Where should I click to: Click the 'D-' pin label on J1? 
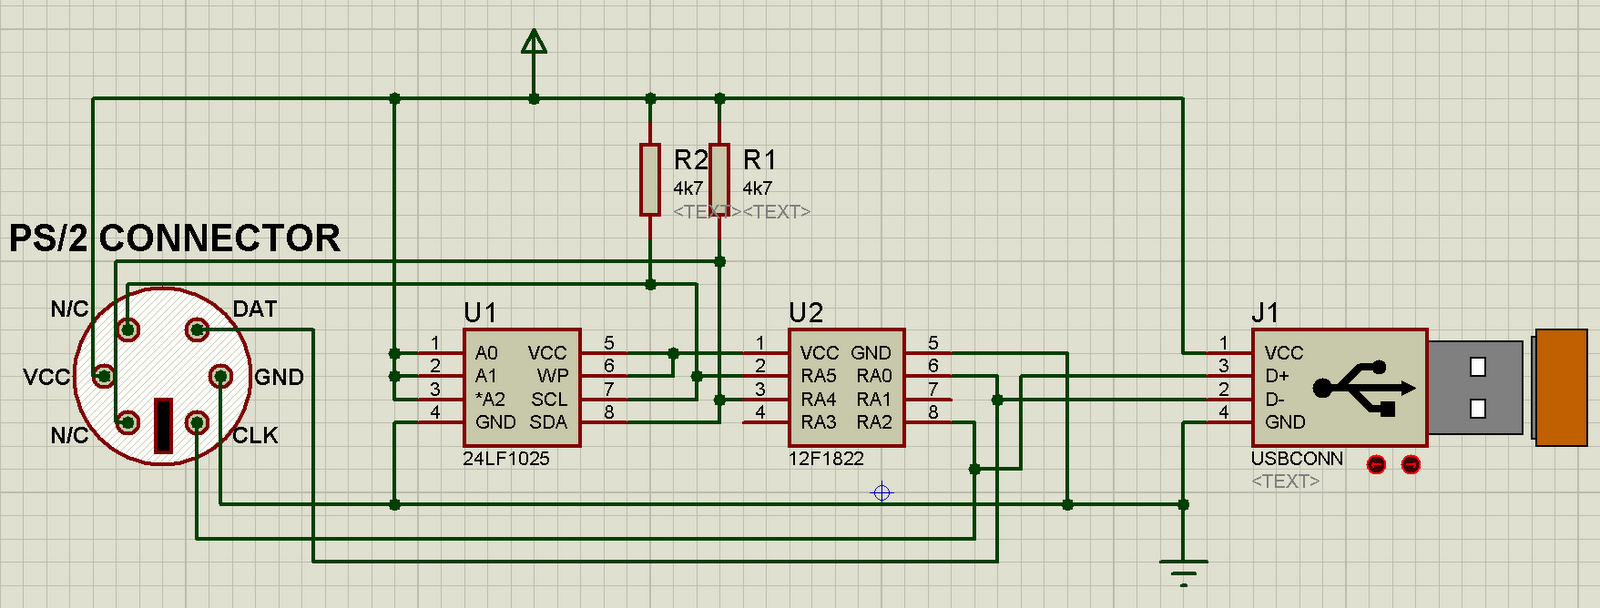click(x=1275, y=399)
